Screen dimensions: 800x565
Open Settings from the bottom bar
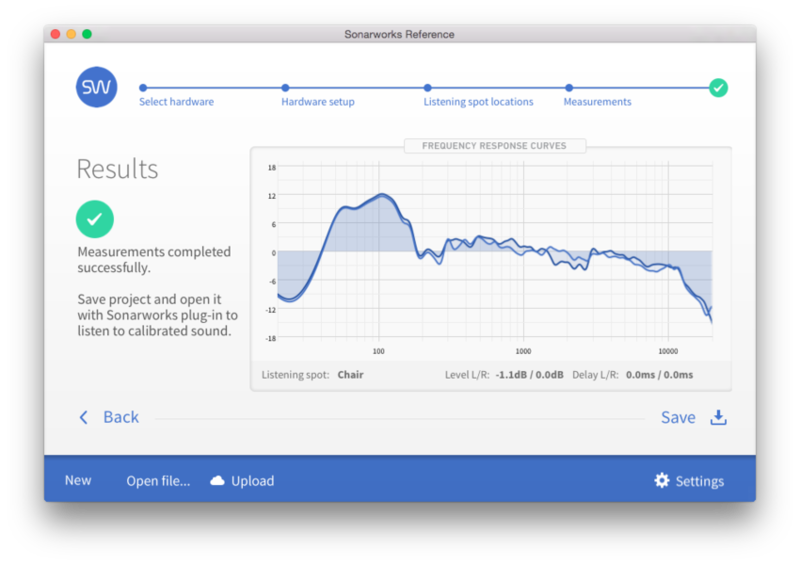699,481
